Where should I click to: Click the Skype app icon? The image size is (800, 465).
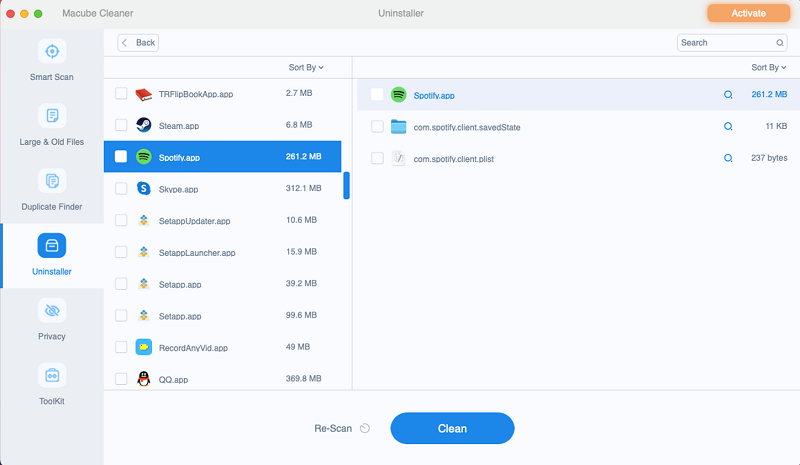coord(144,188)
